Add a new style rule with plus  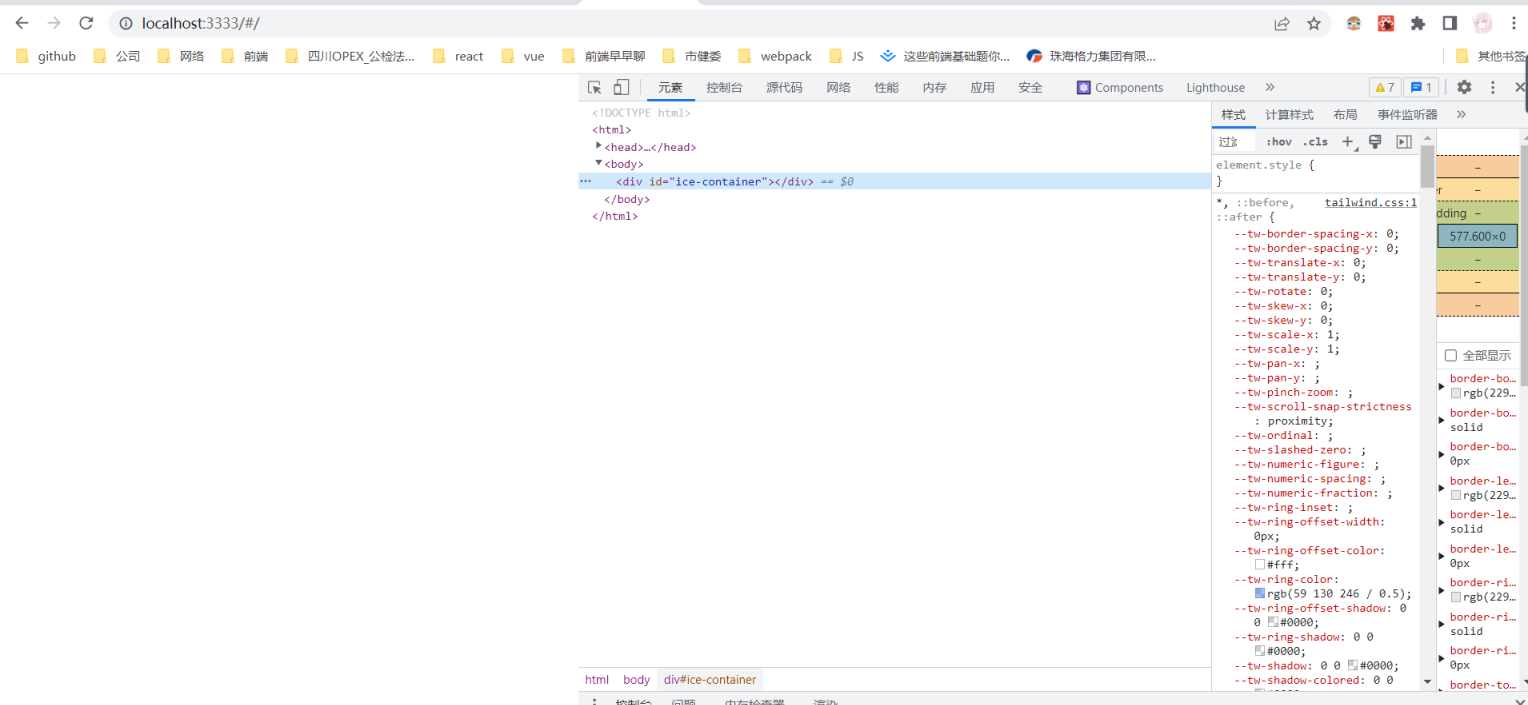1348,142
